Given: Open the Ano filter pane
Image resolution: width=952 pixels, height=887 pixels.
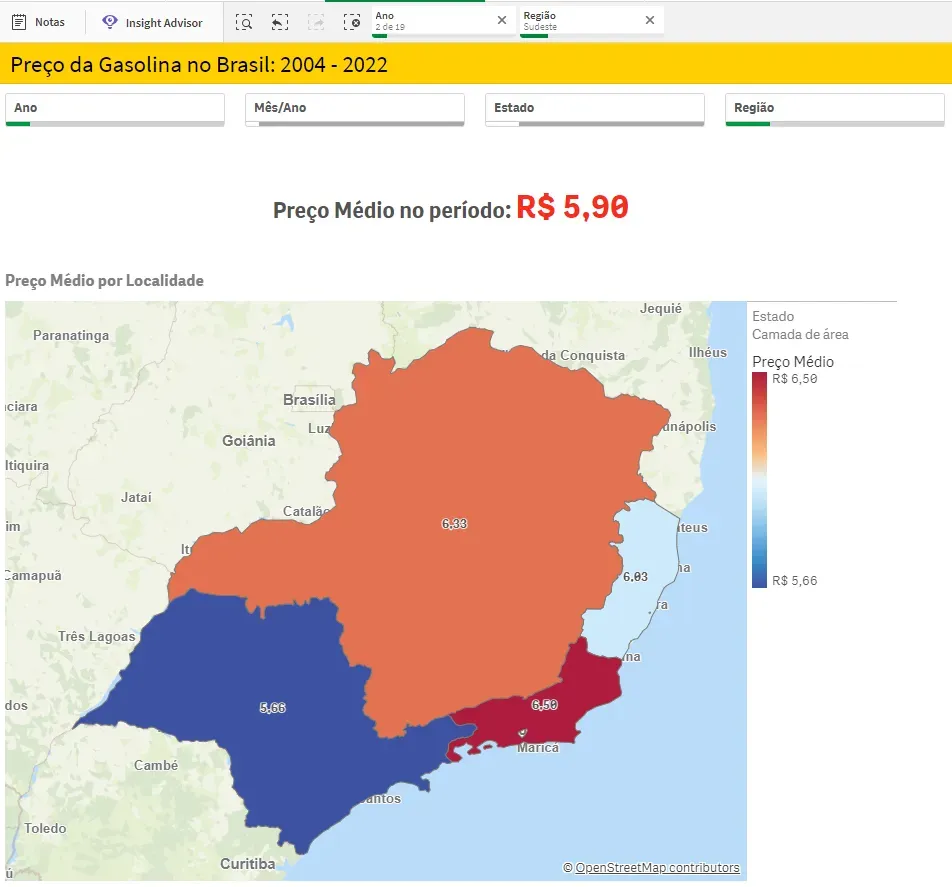Looking at the screenshot, I should (x=113, y=108).
